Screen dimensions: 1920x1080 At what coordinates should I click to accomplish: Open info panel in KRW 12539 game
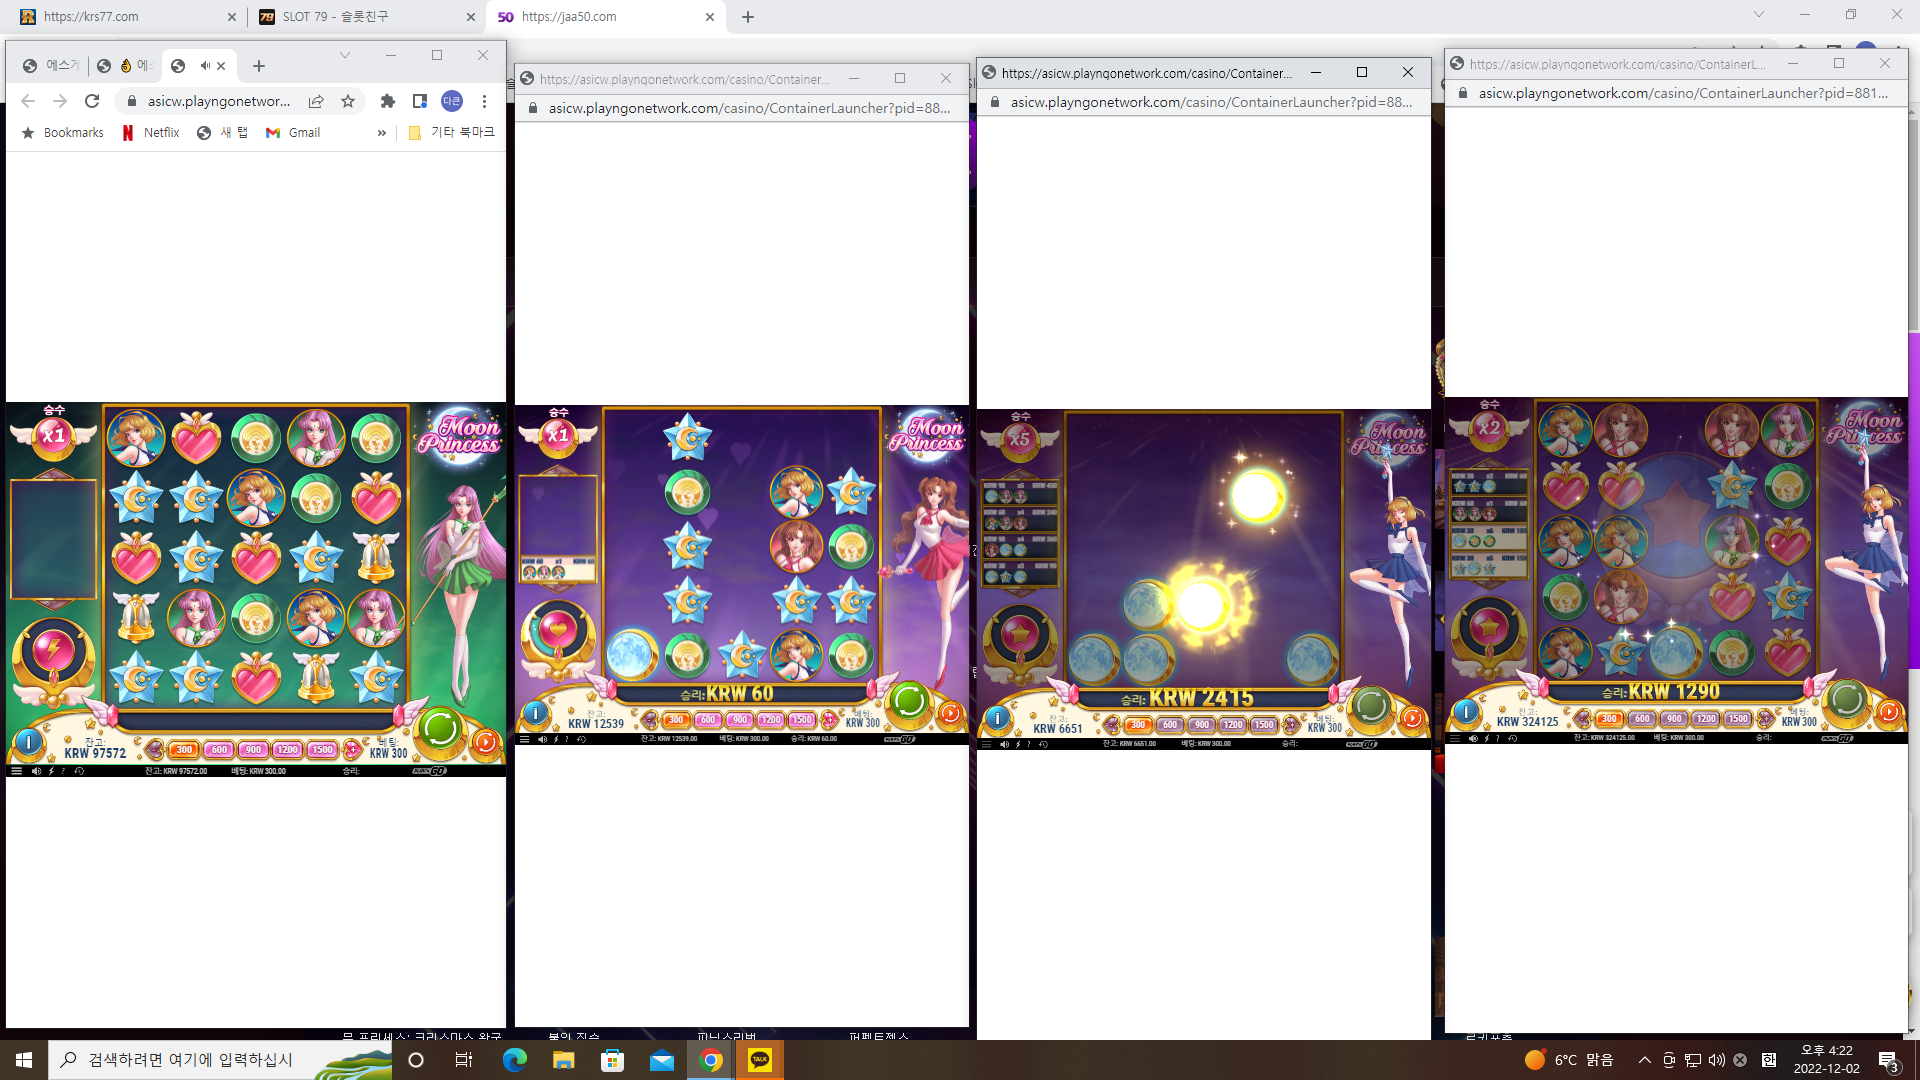[x=536, y=713]
